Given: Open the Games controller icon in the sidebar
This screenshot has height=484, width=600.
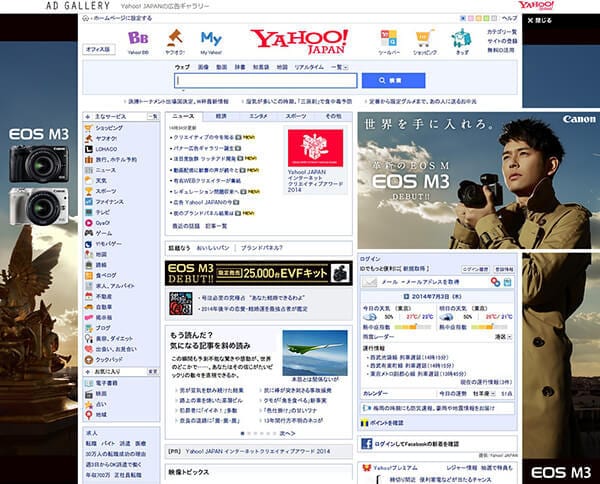Looking at the screenshot, I should (x=89, y=233).
